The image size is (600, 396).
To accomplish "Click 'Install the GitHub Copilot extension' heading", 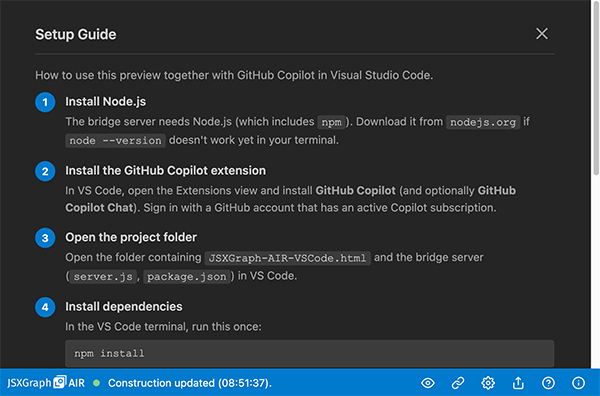I will click(x=165, y=171).
